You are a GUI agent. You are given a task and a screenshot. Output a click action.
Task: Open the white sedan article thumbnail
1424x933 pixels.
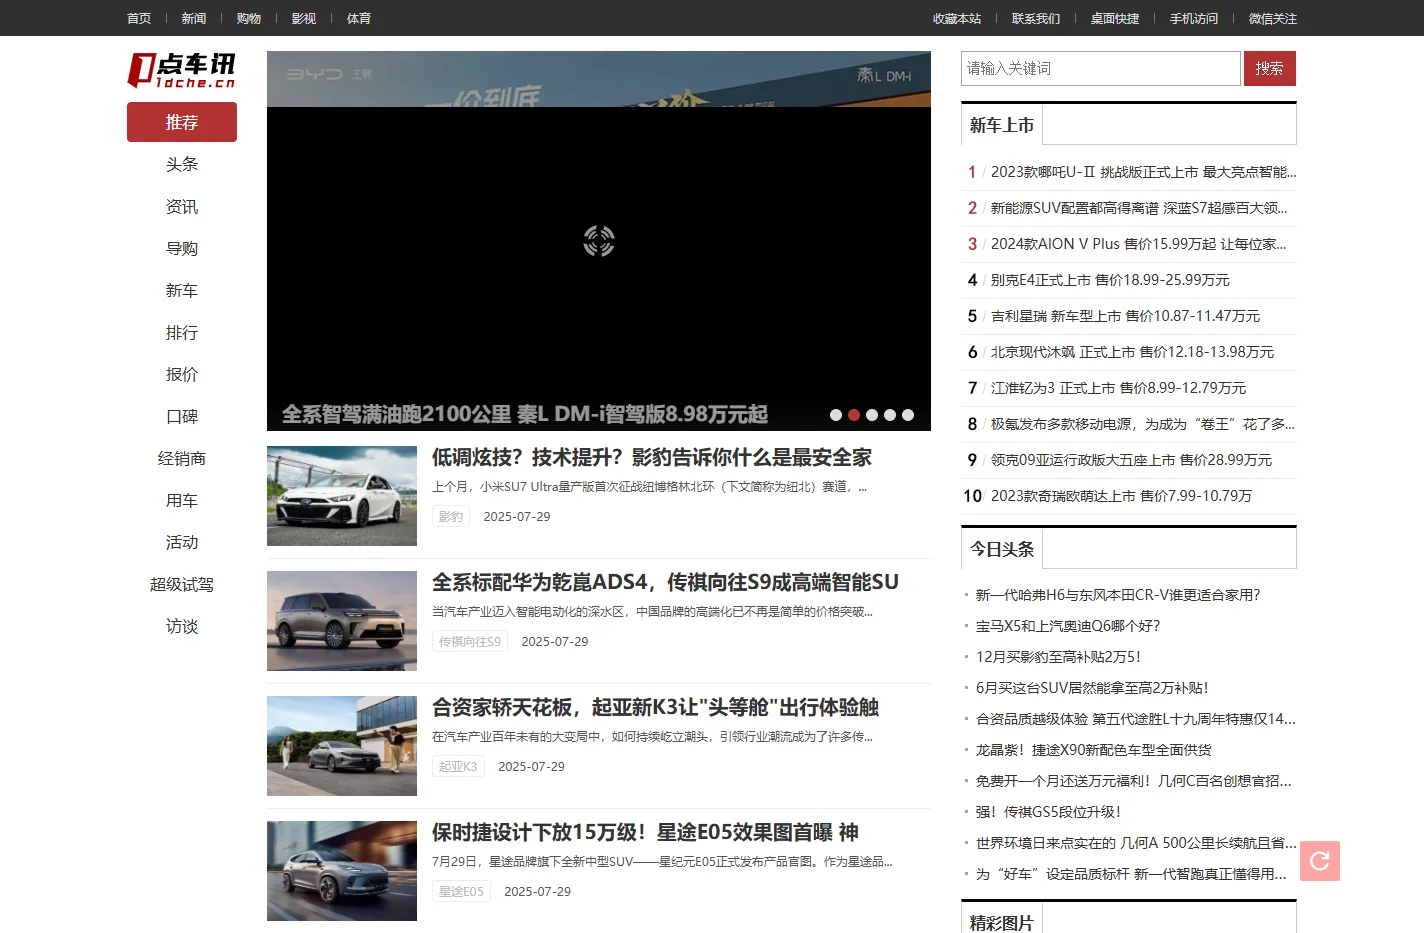tap(342, 496)
